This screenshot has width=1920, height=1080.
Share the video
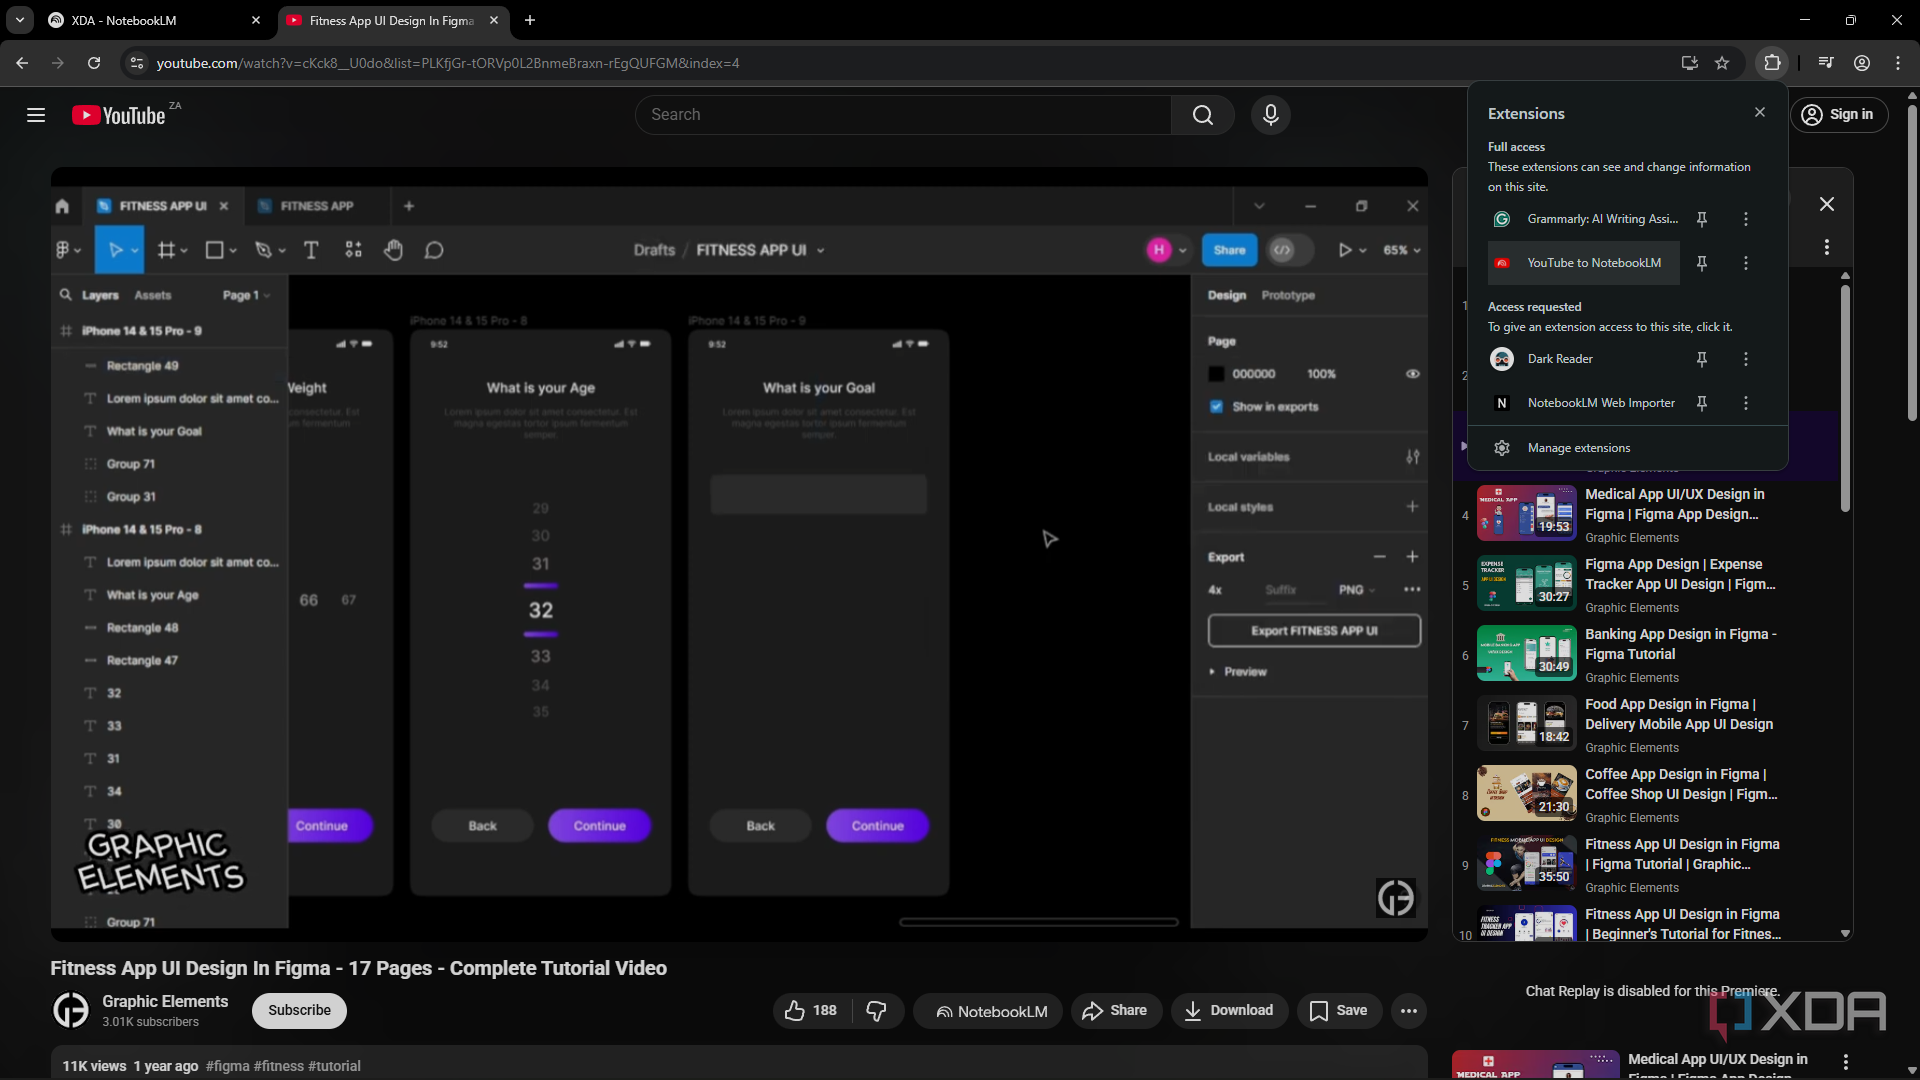tap(1115, 1011)
